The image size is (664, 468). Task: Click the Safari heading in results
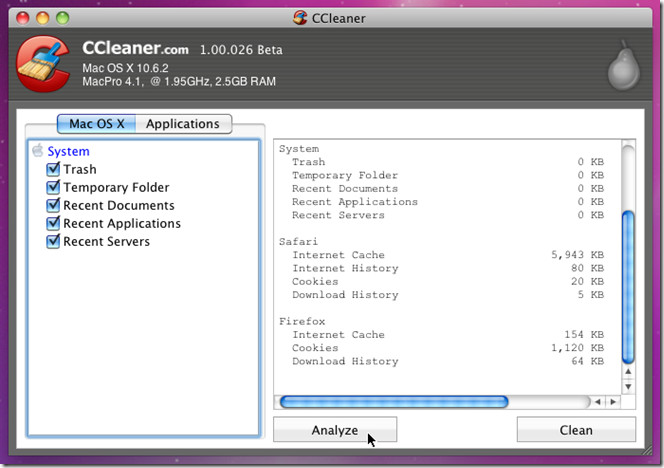298,241
